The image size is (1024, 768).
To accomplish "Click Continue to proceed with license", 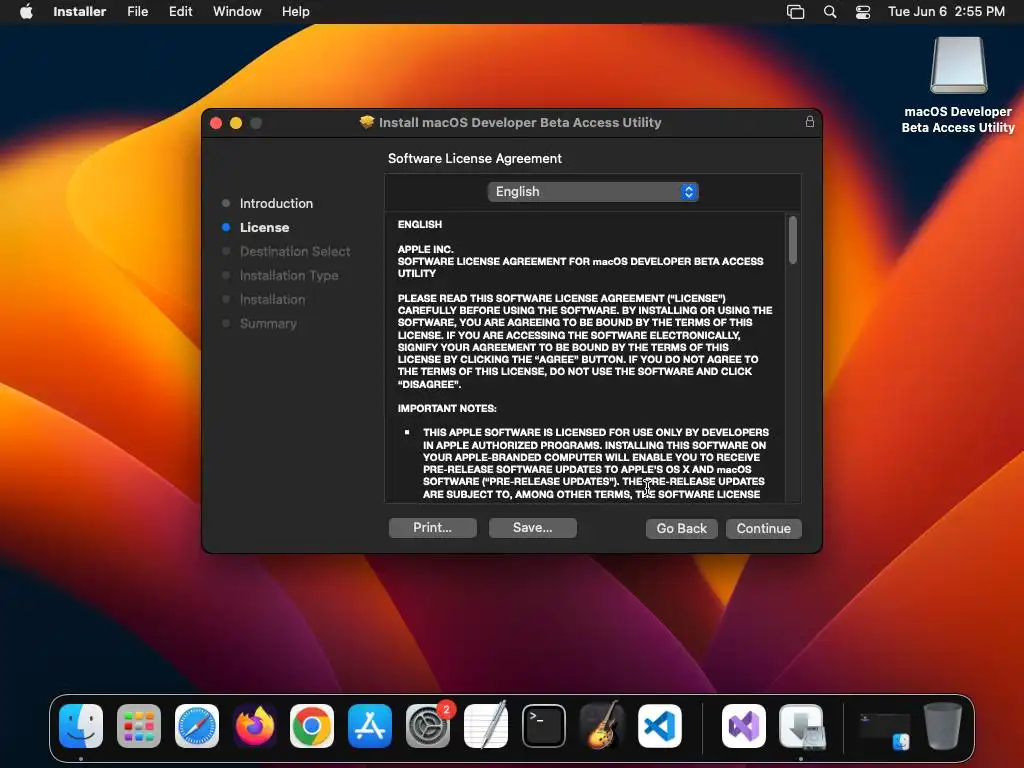I will point(763,528).
